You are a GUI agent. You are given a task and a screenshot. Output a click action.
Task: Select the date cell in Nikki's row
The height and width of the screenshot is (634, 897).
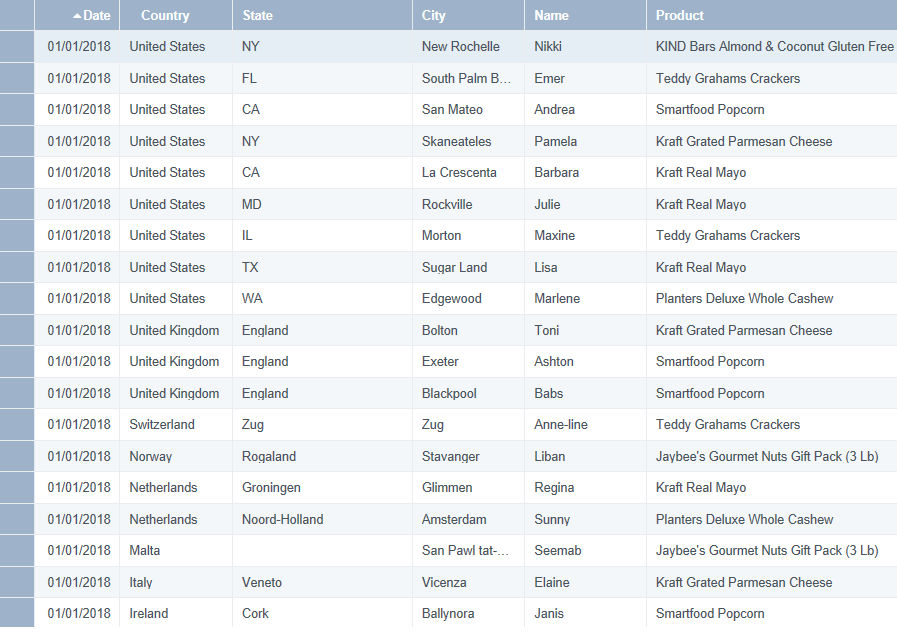(x=77, y=46)
